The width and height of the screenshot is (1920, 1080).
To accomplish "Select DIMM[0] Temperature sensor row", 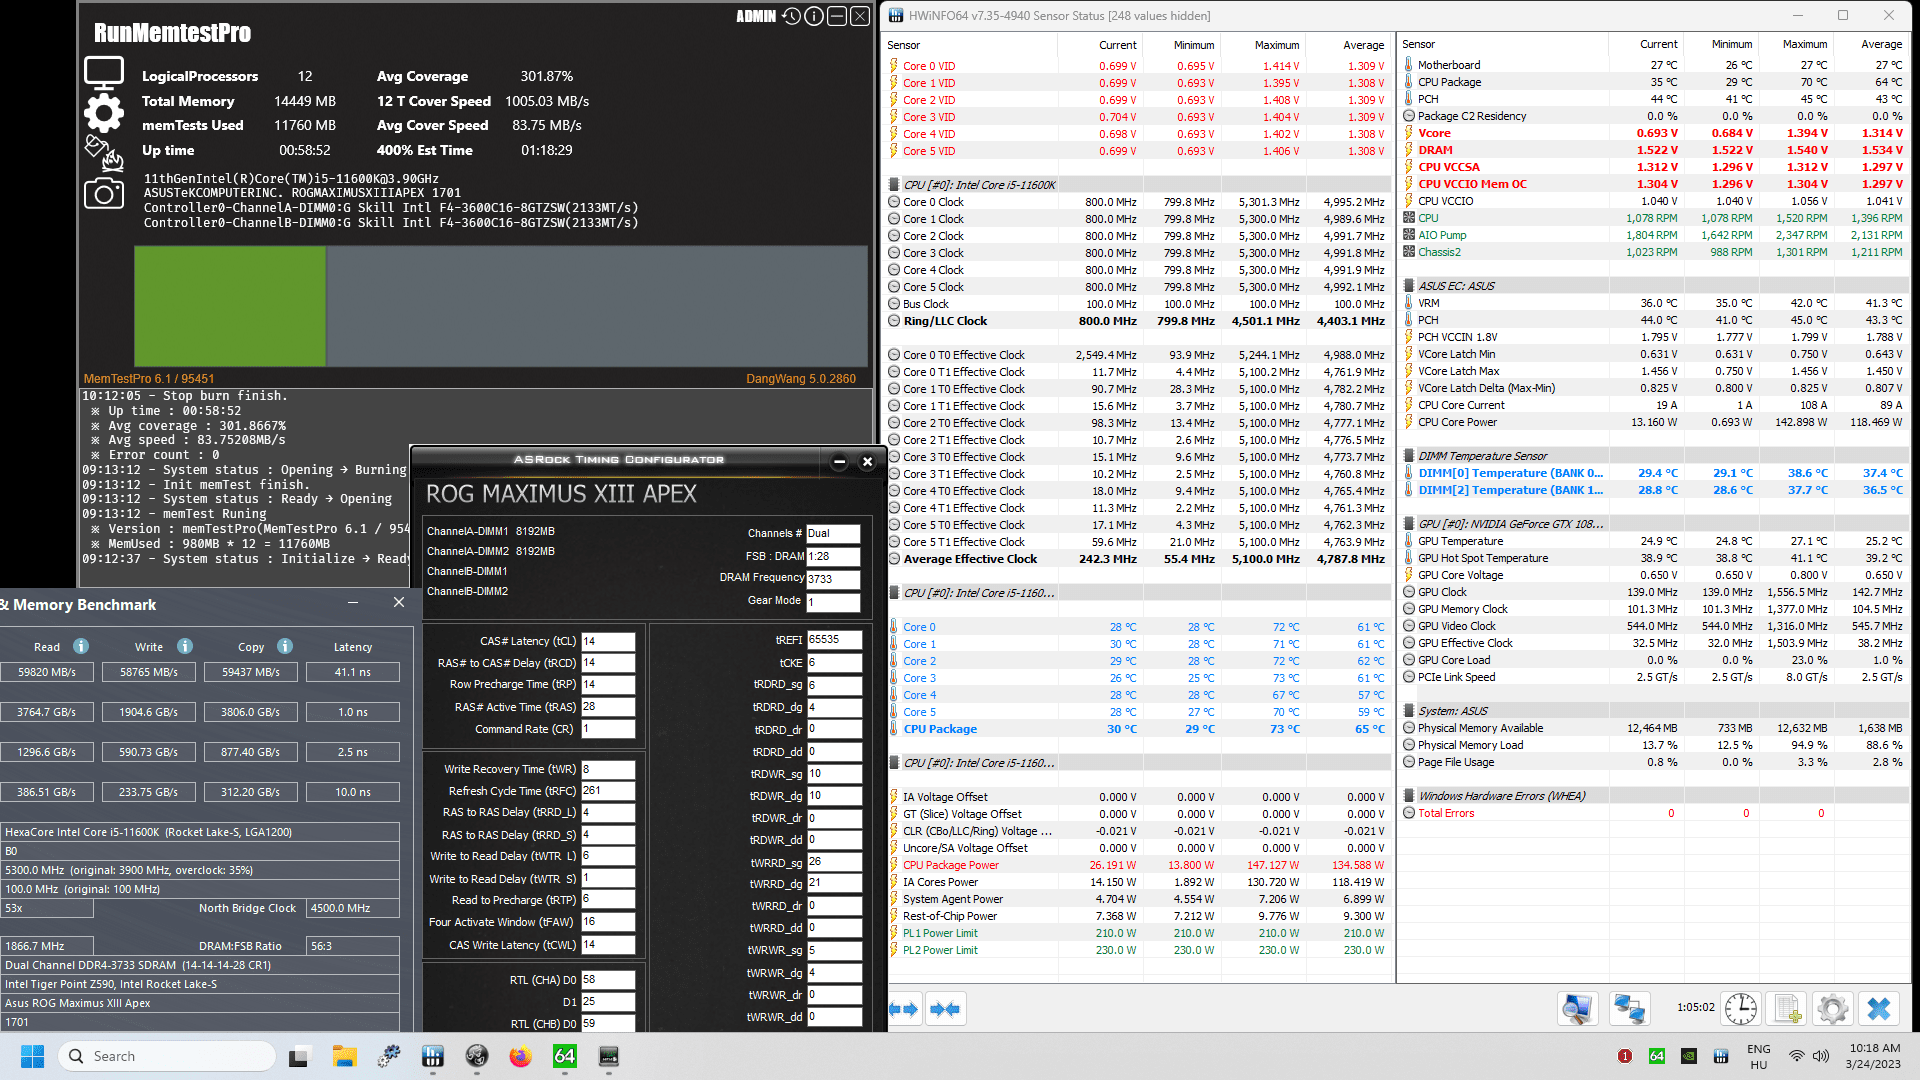I will coord(1656,473).
